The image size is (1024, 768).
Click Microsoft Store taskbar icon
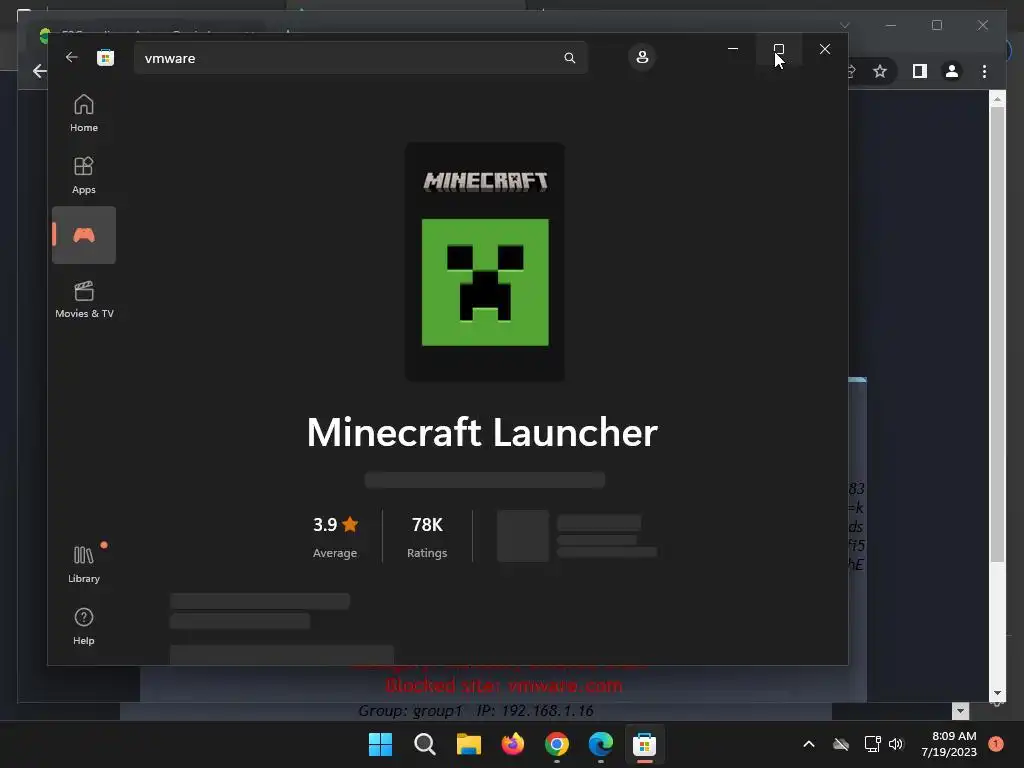645,744
